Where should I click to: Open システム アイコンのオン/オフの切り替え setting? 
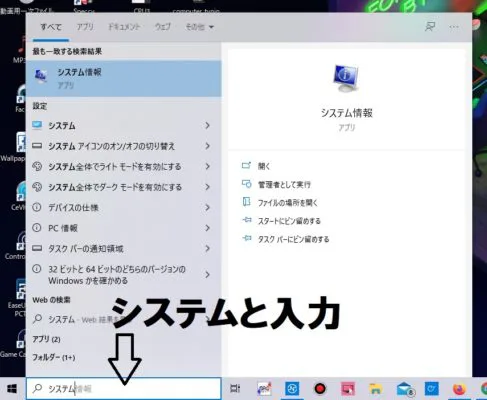click(123, 146)
